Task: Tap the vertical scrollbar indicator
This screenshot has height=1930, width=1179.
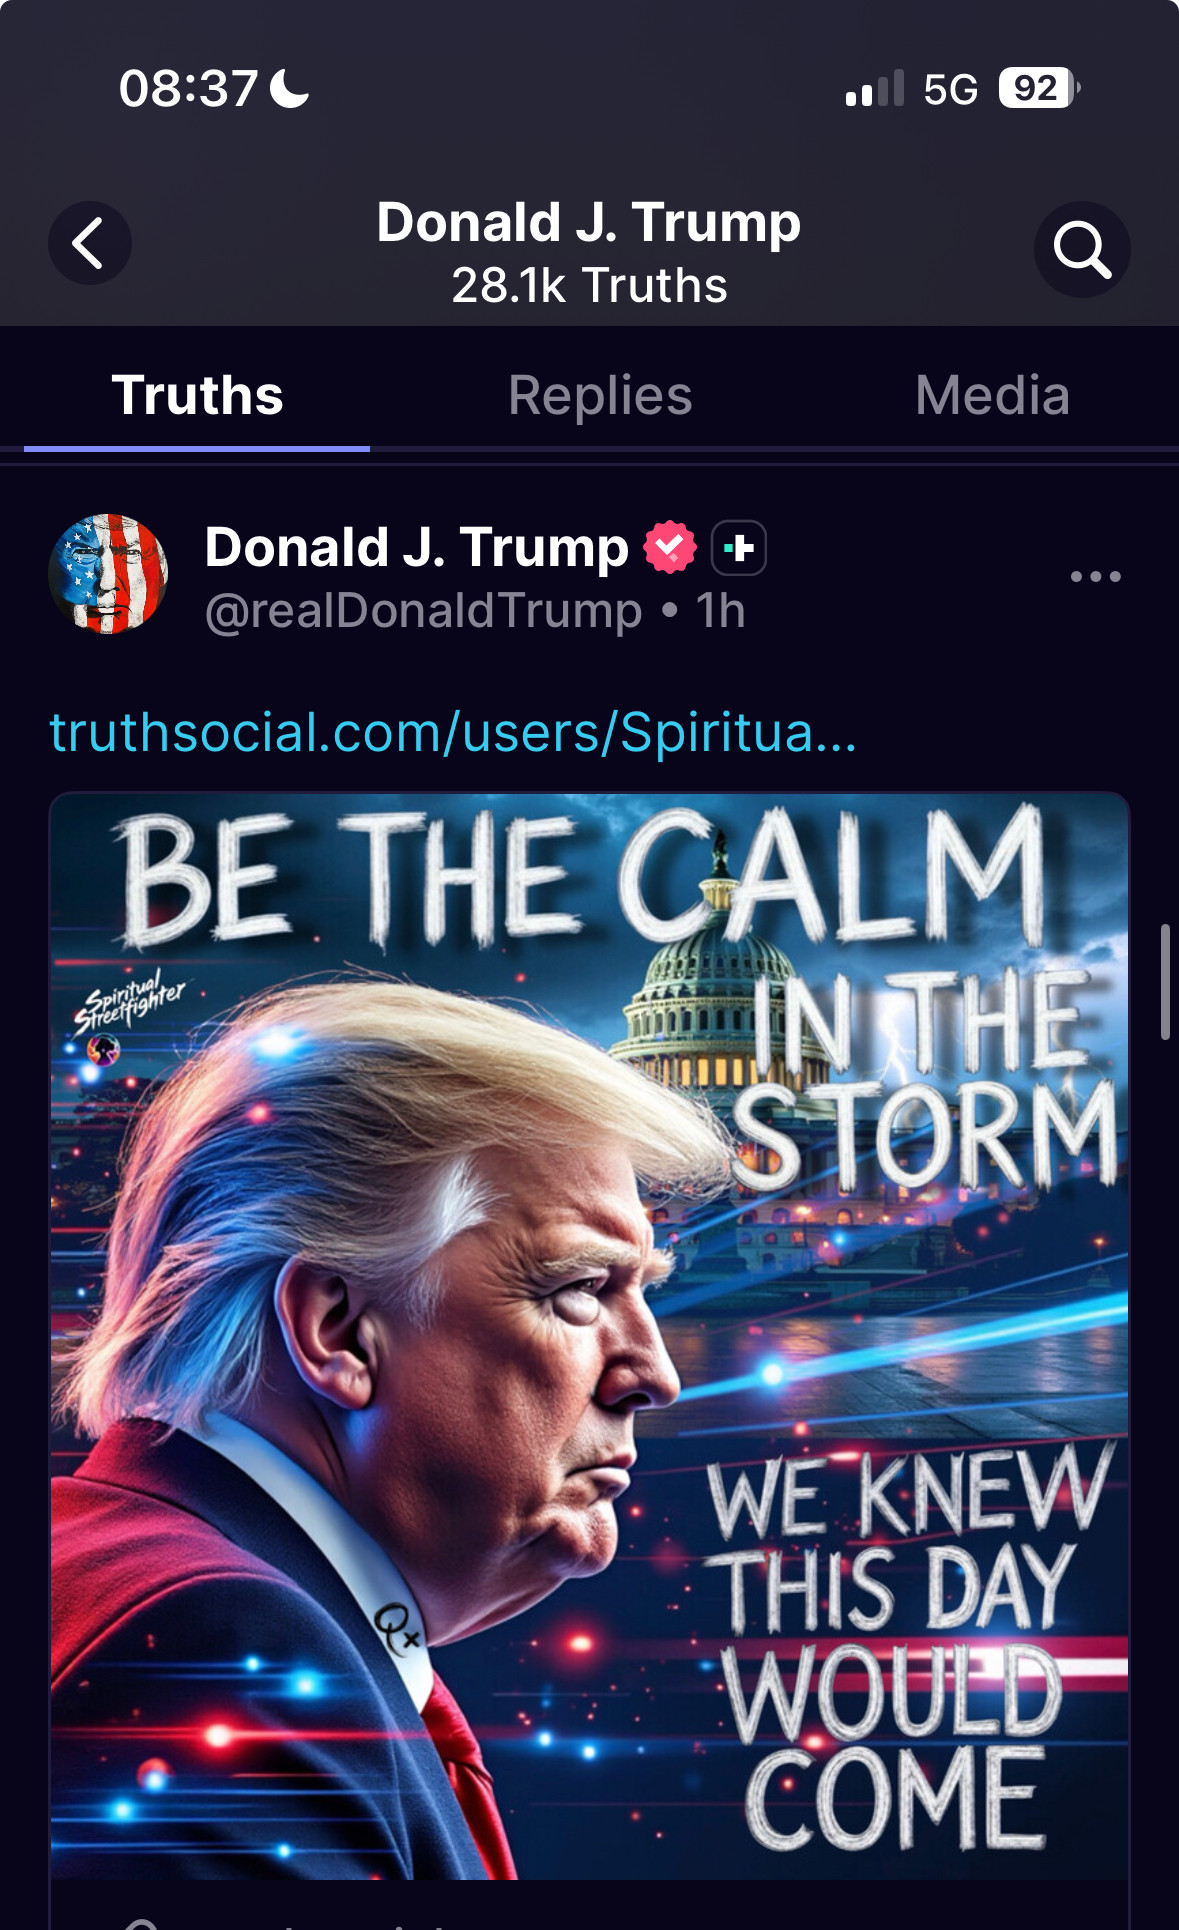Action: pos(1165,982)
